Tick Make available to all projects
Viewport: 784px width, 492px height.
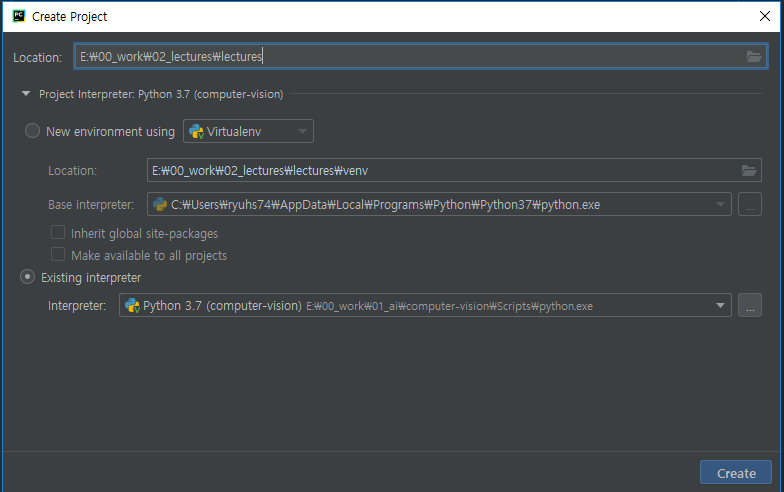pyautogui.click(x=58, y=254)
